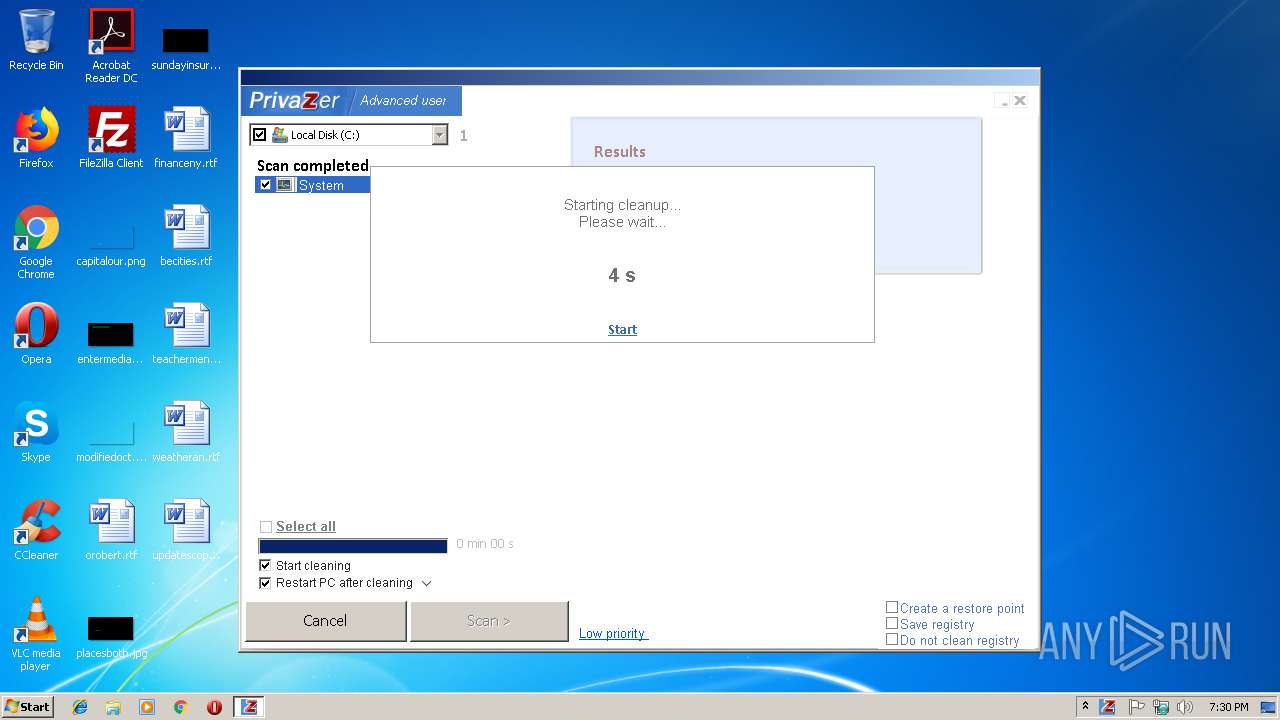This screenshot has height=720, width=1280.
Task: Open the teachermen document icon
Action: (186, 334)
